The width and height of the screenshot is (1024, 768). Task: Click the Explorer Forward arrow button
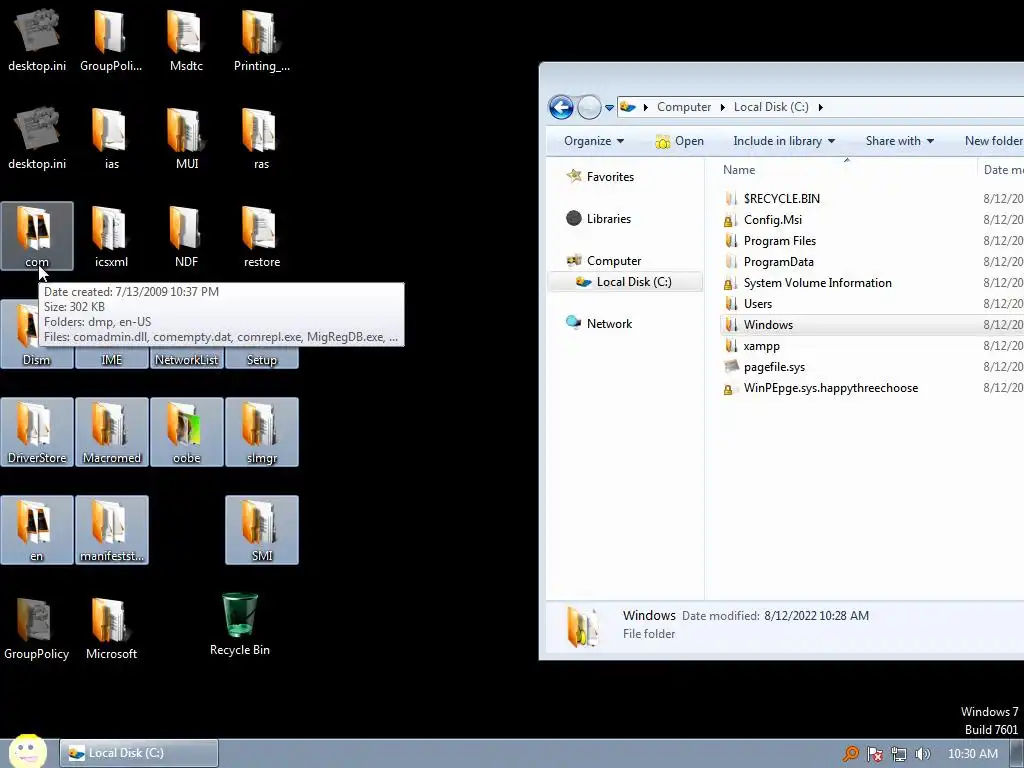(589, 107)
